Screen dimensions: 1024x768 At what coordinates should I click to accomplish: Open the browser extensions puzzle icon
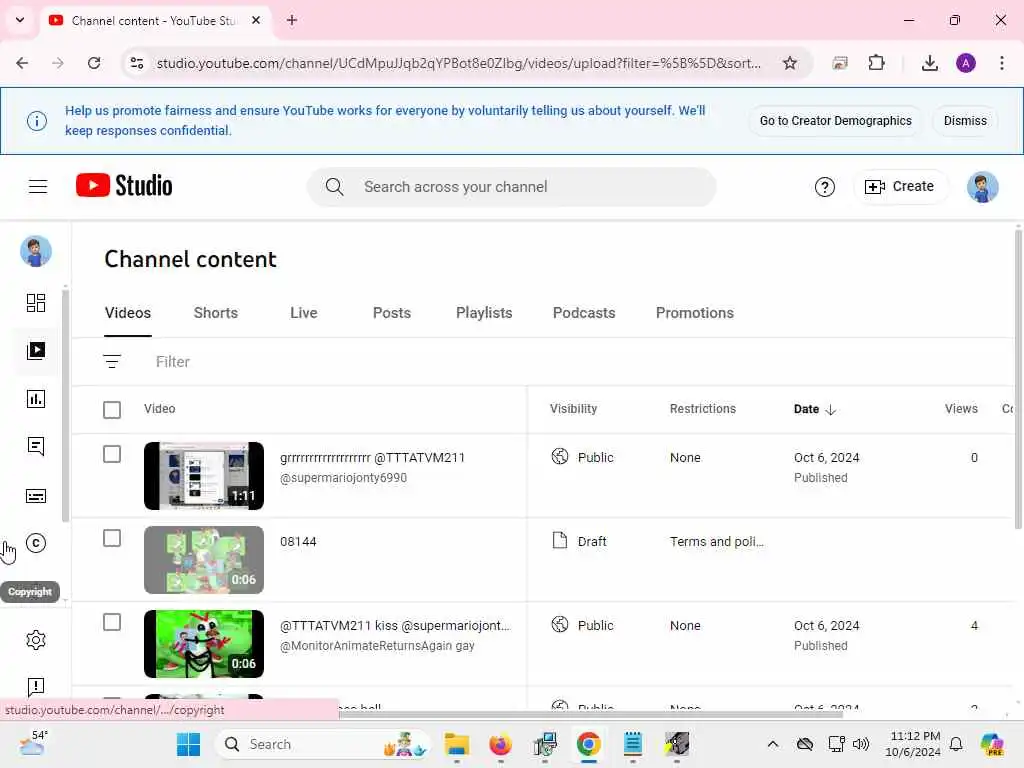click(876, 63)
